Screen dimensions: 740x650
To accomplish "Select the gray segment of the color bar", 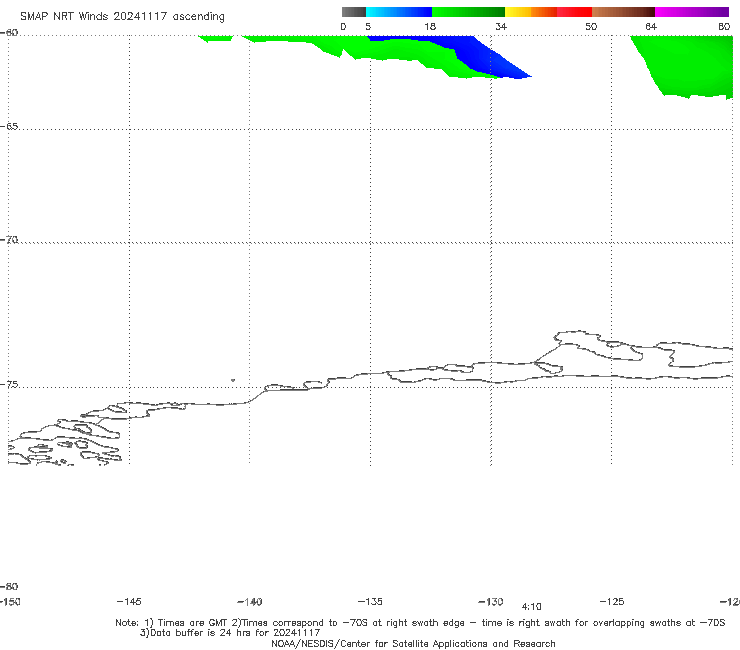I will click(354, 12).
